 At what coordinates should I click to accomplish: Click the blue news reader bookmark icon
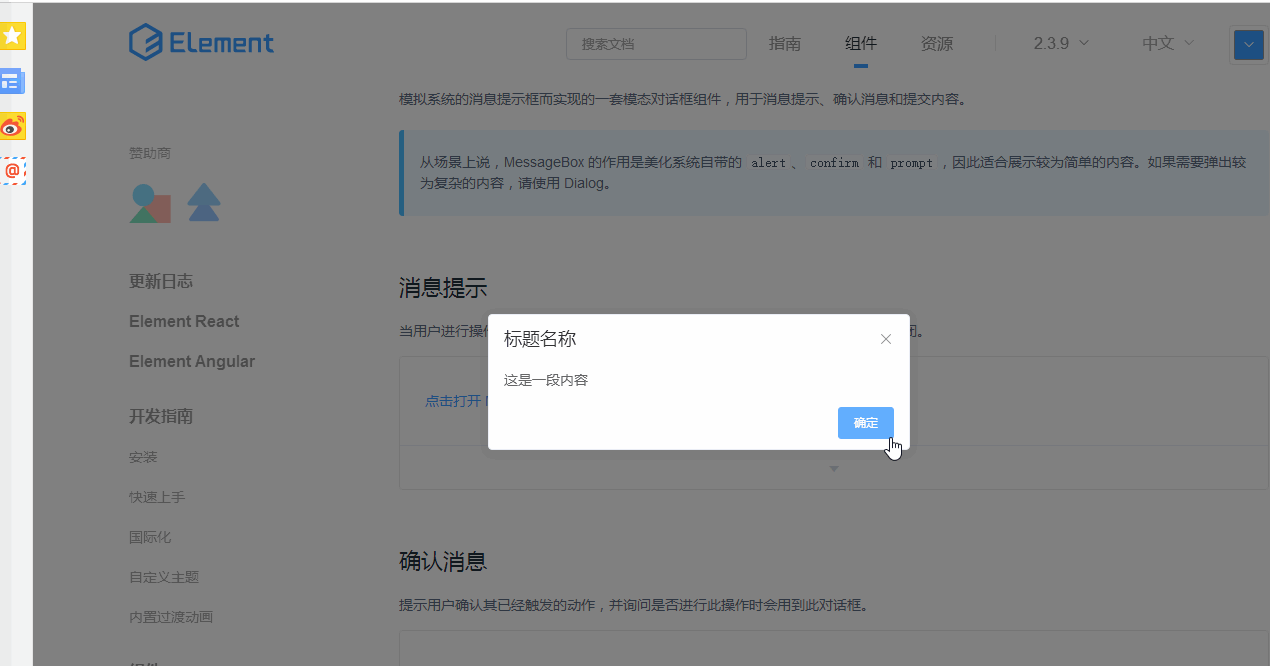(13, 81)
